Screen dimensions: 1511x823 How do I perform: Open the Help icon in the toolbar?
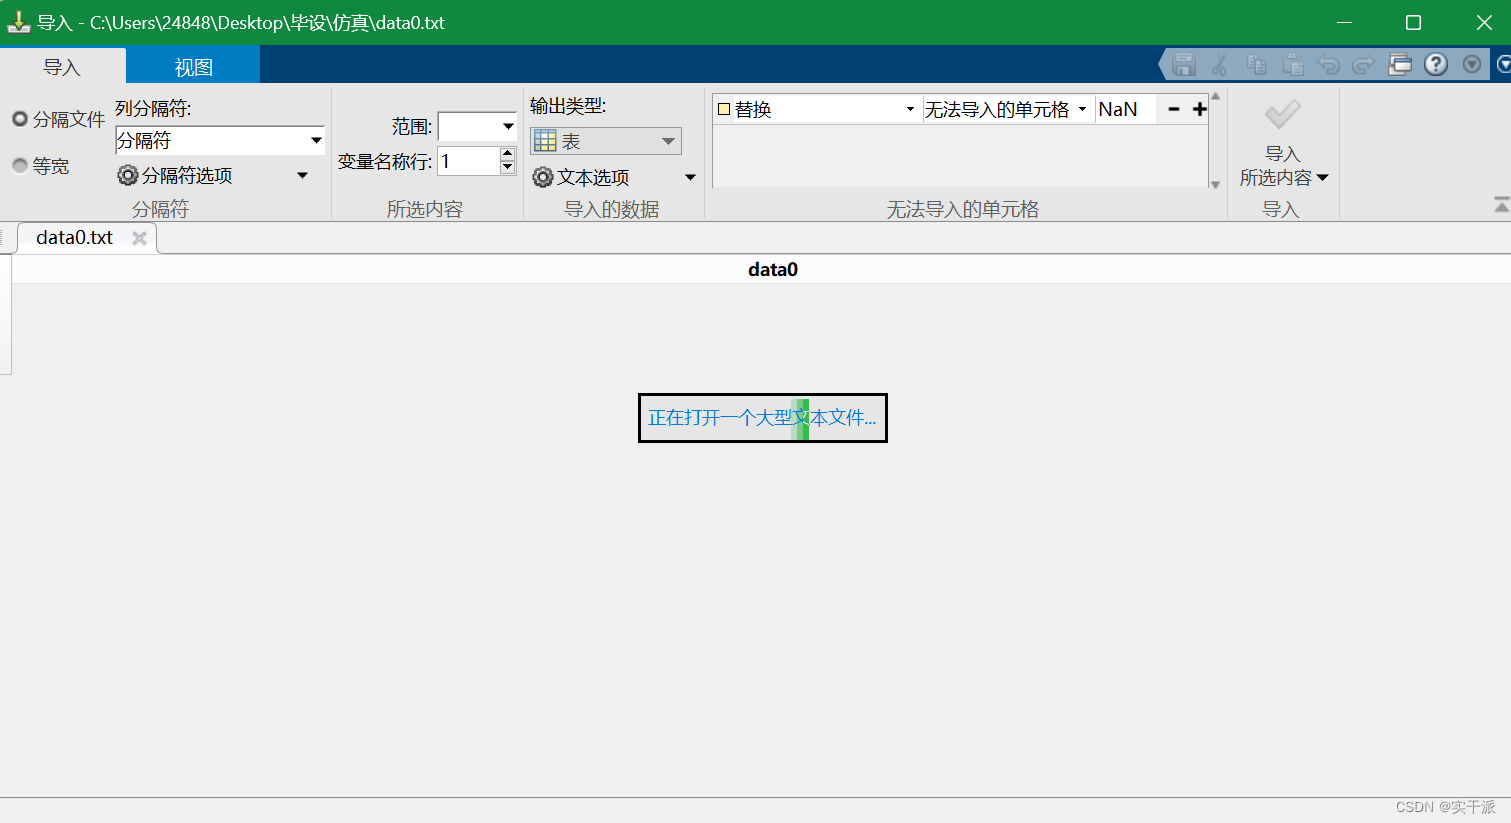tap(1435, 63)
